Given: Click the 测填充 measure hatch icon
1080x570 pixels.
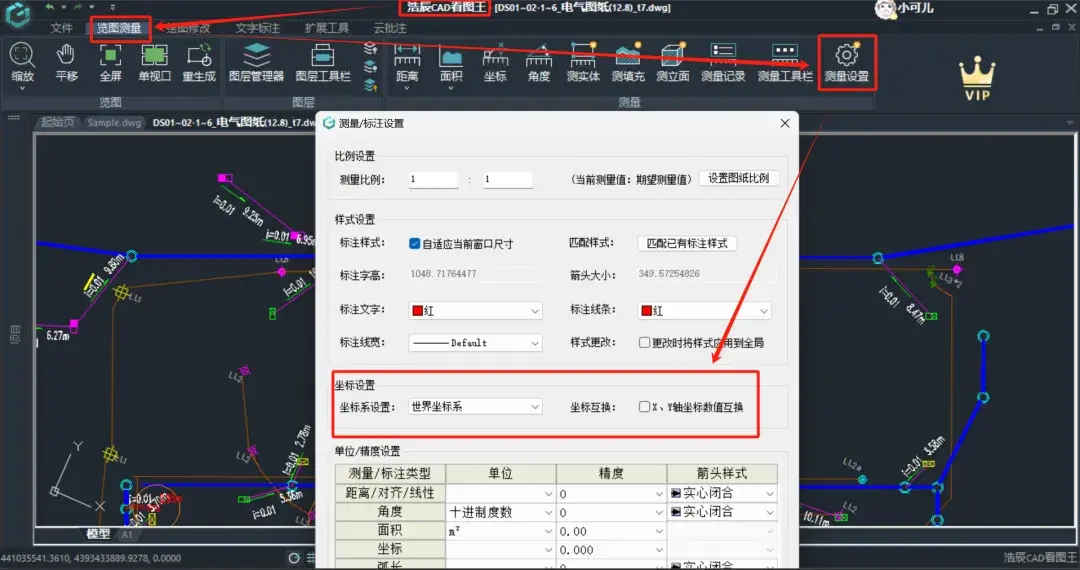Looking at the screenshot, I should (627, 55).
